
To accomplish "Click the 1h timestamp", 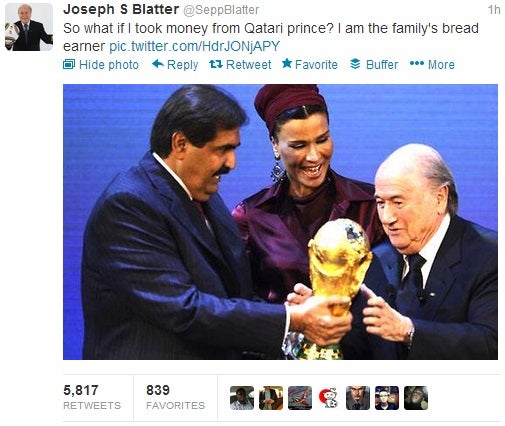I will coord(494,10).
